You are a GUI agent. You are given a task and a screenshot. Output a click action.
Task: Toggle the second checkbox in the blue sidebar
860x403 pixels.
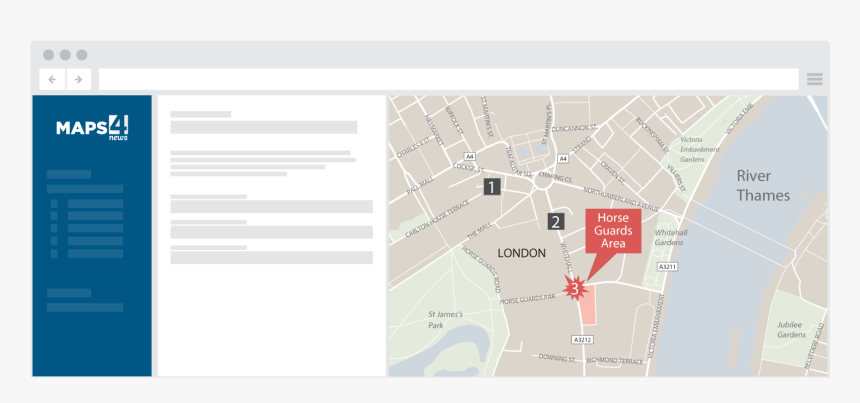click(x=54, y=216)
